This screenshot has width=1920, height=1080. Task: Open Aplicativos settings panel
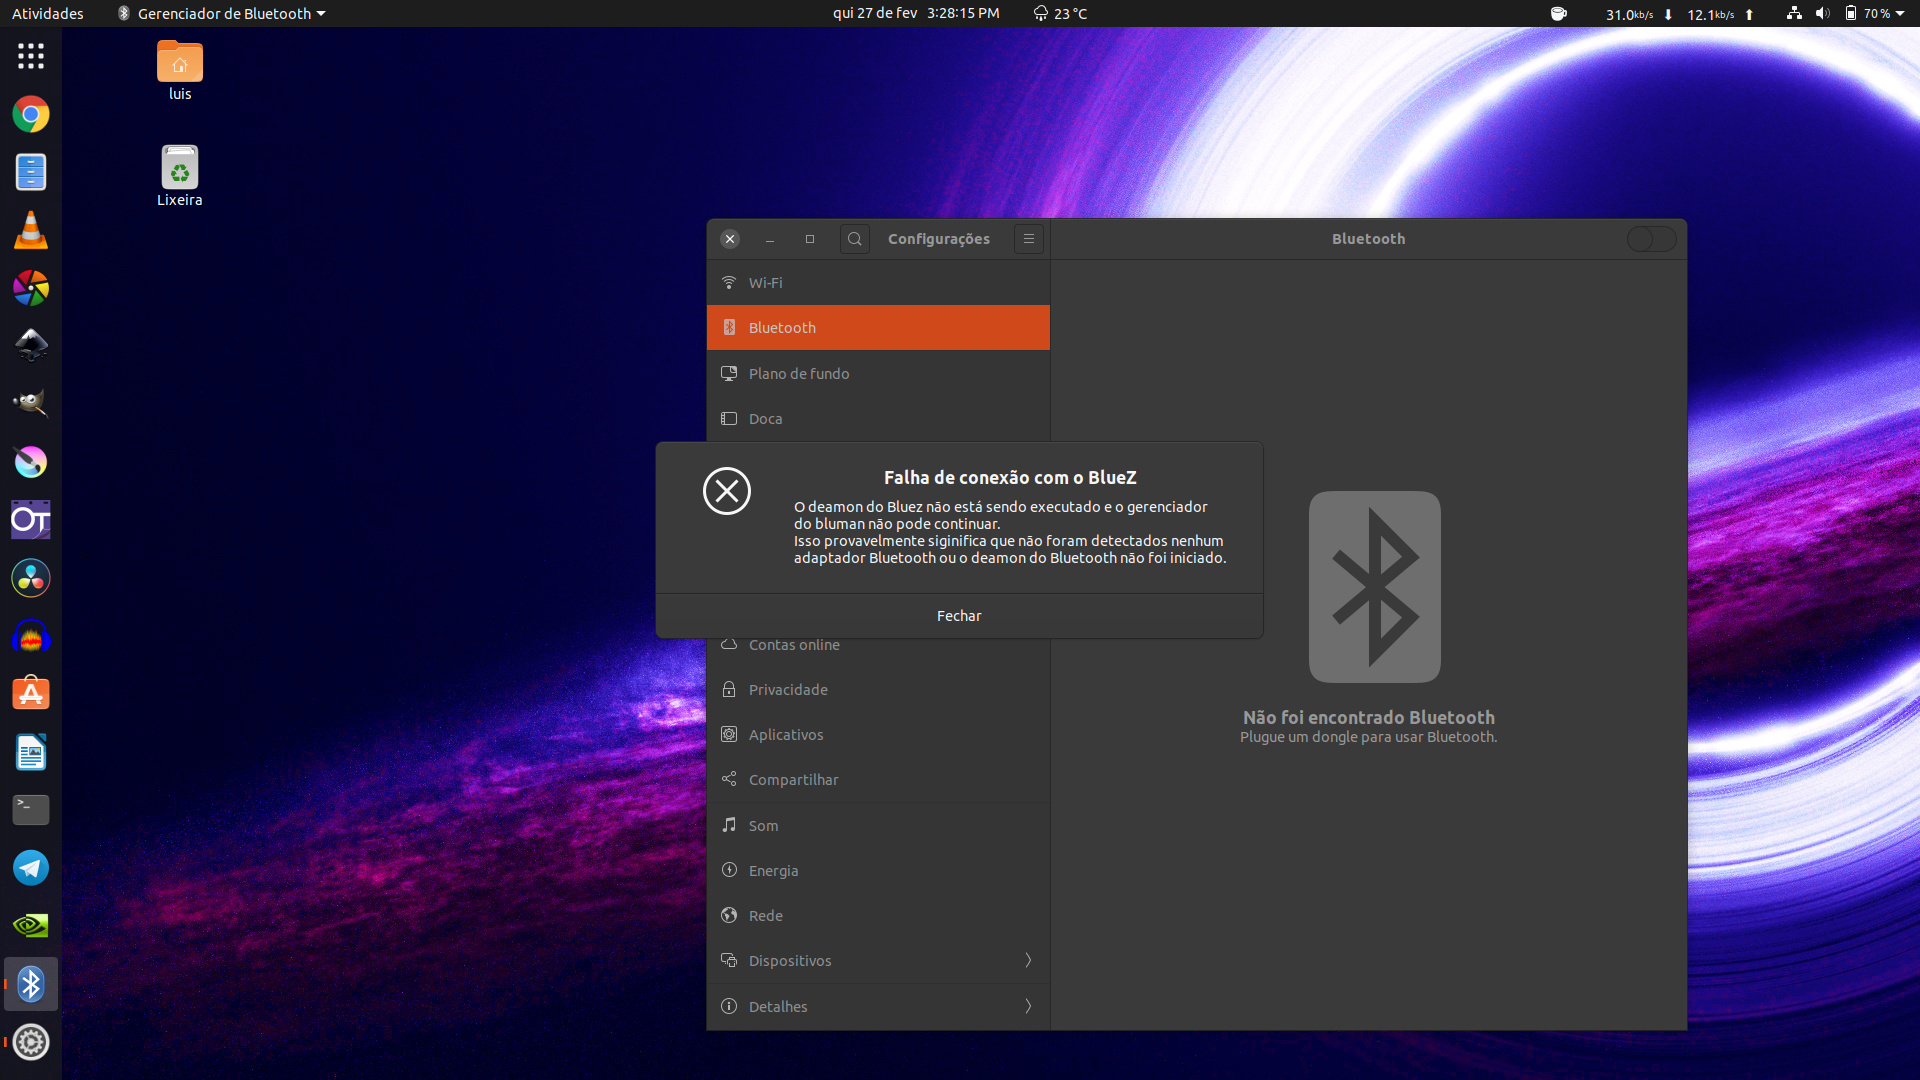[878, 735]
